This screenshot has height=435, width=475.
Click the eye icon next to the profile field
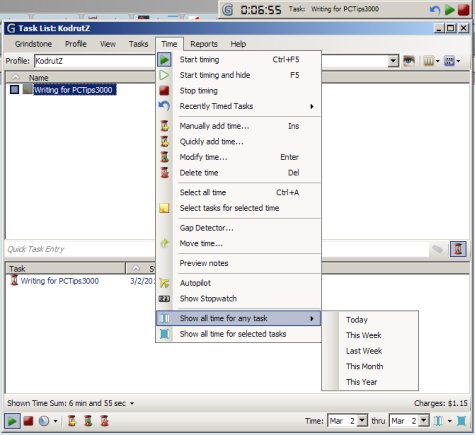409,61
